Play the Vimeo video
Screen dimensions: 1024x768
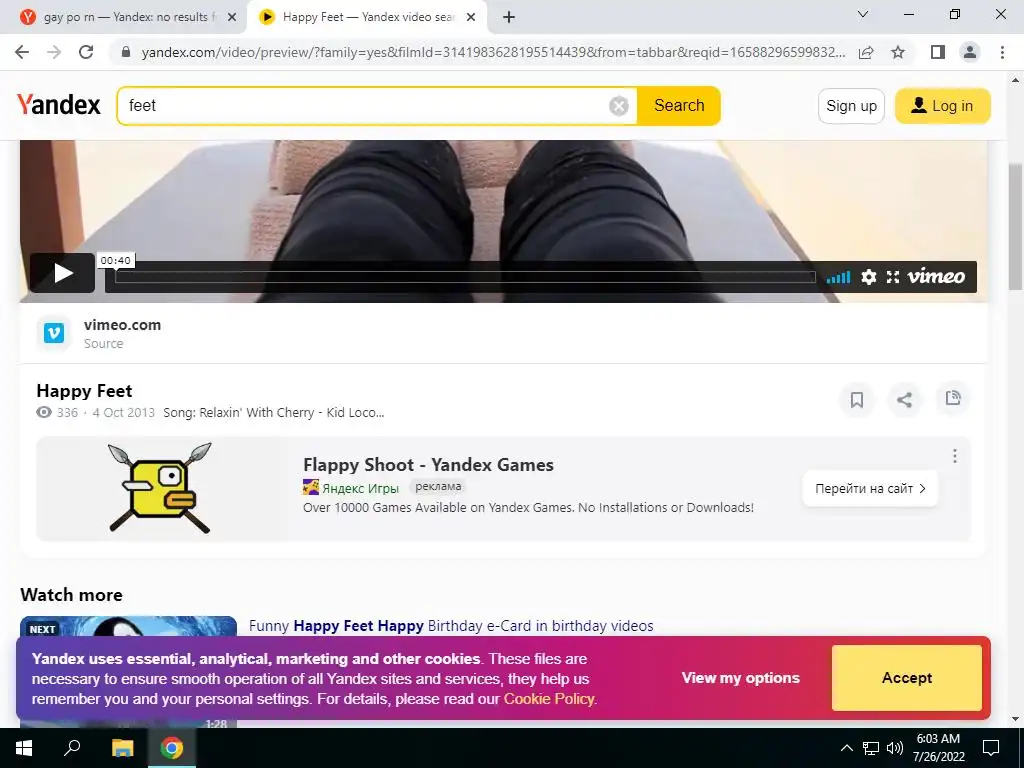63,273
